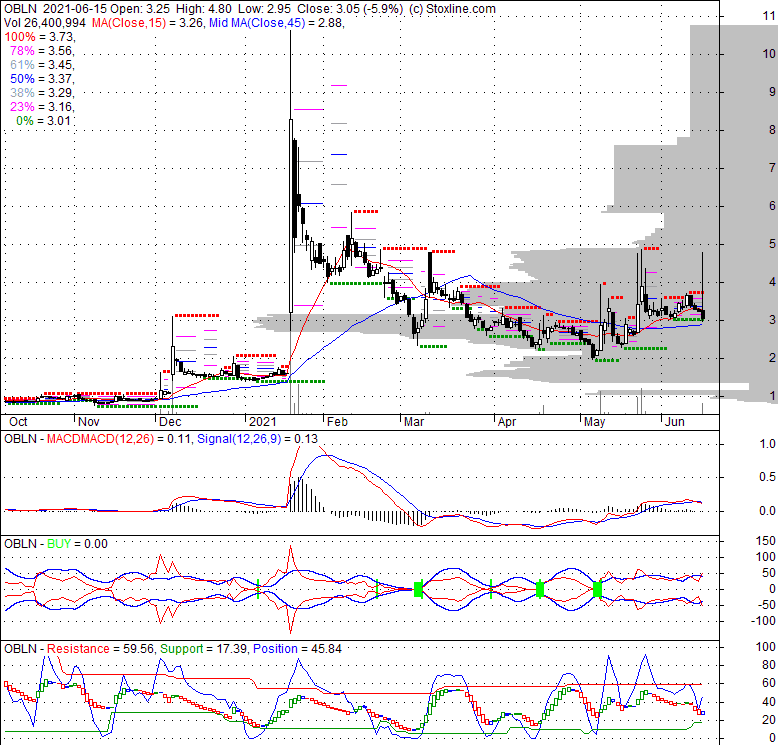
Task: Click the position panel axis value 80
Action: [x=769, y=665]
